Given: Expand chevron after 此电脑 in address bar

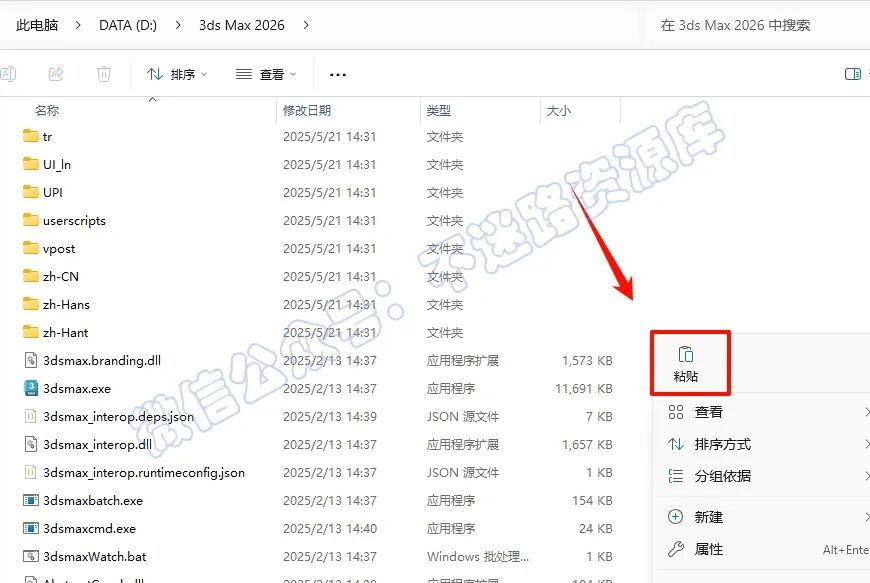Looking at the screenshot, I should (x=78, y=25).
